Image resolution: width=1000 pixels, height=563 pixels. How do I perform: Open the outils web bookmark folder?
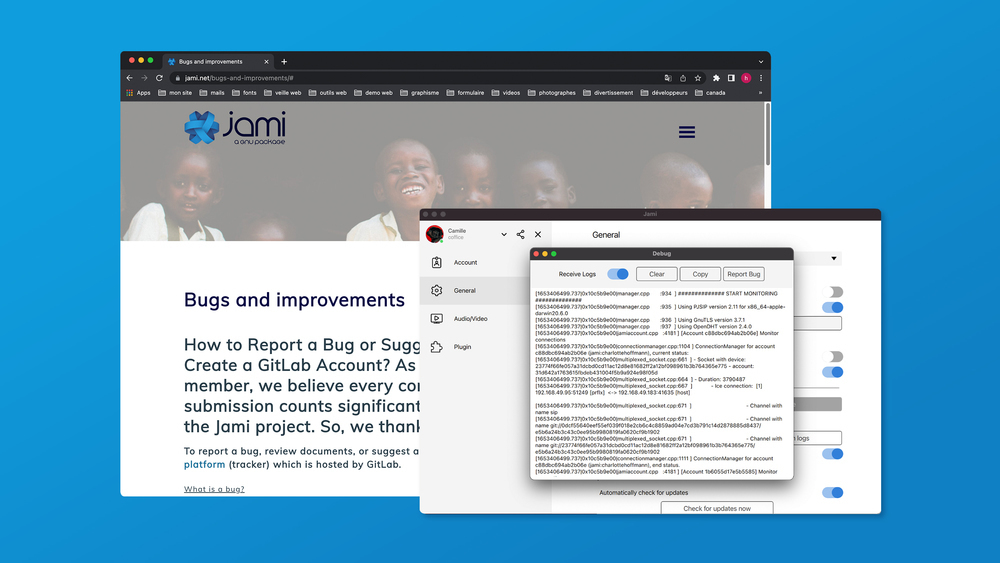click(328, 92)
